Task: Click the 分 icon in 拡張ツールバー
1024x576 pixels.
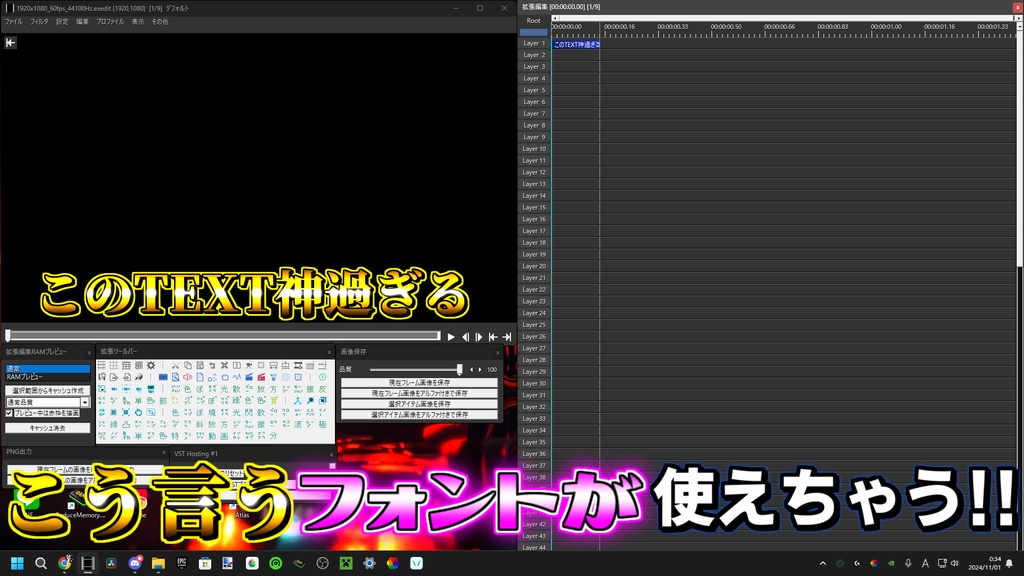Action: click(x=273, y=436)
